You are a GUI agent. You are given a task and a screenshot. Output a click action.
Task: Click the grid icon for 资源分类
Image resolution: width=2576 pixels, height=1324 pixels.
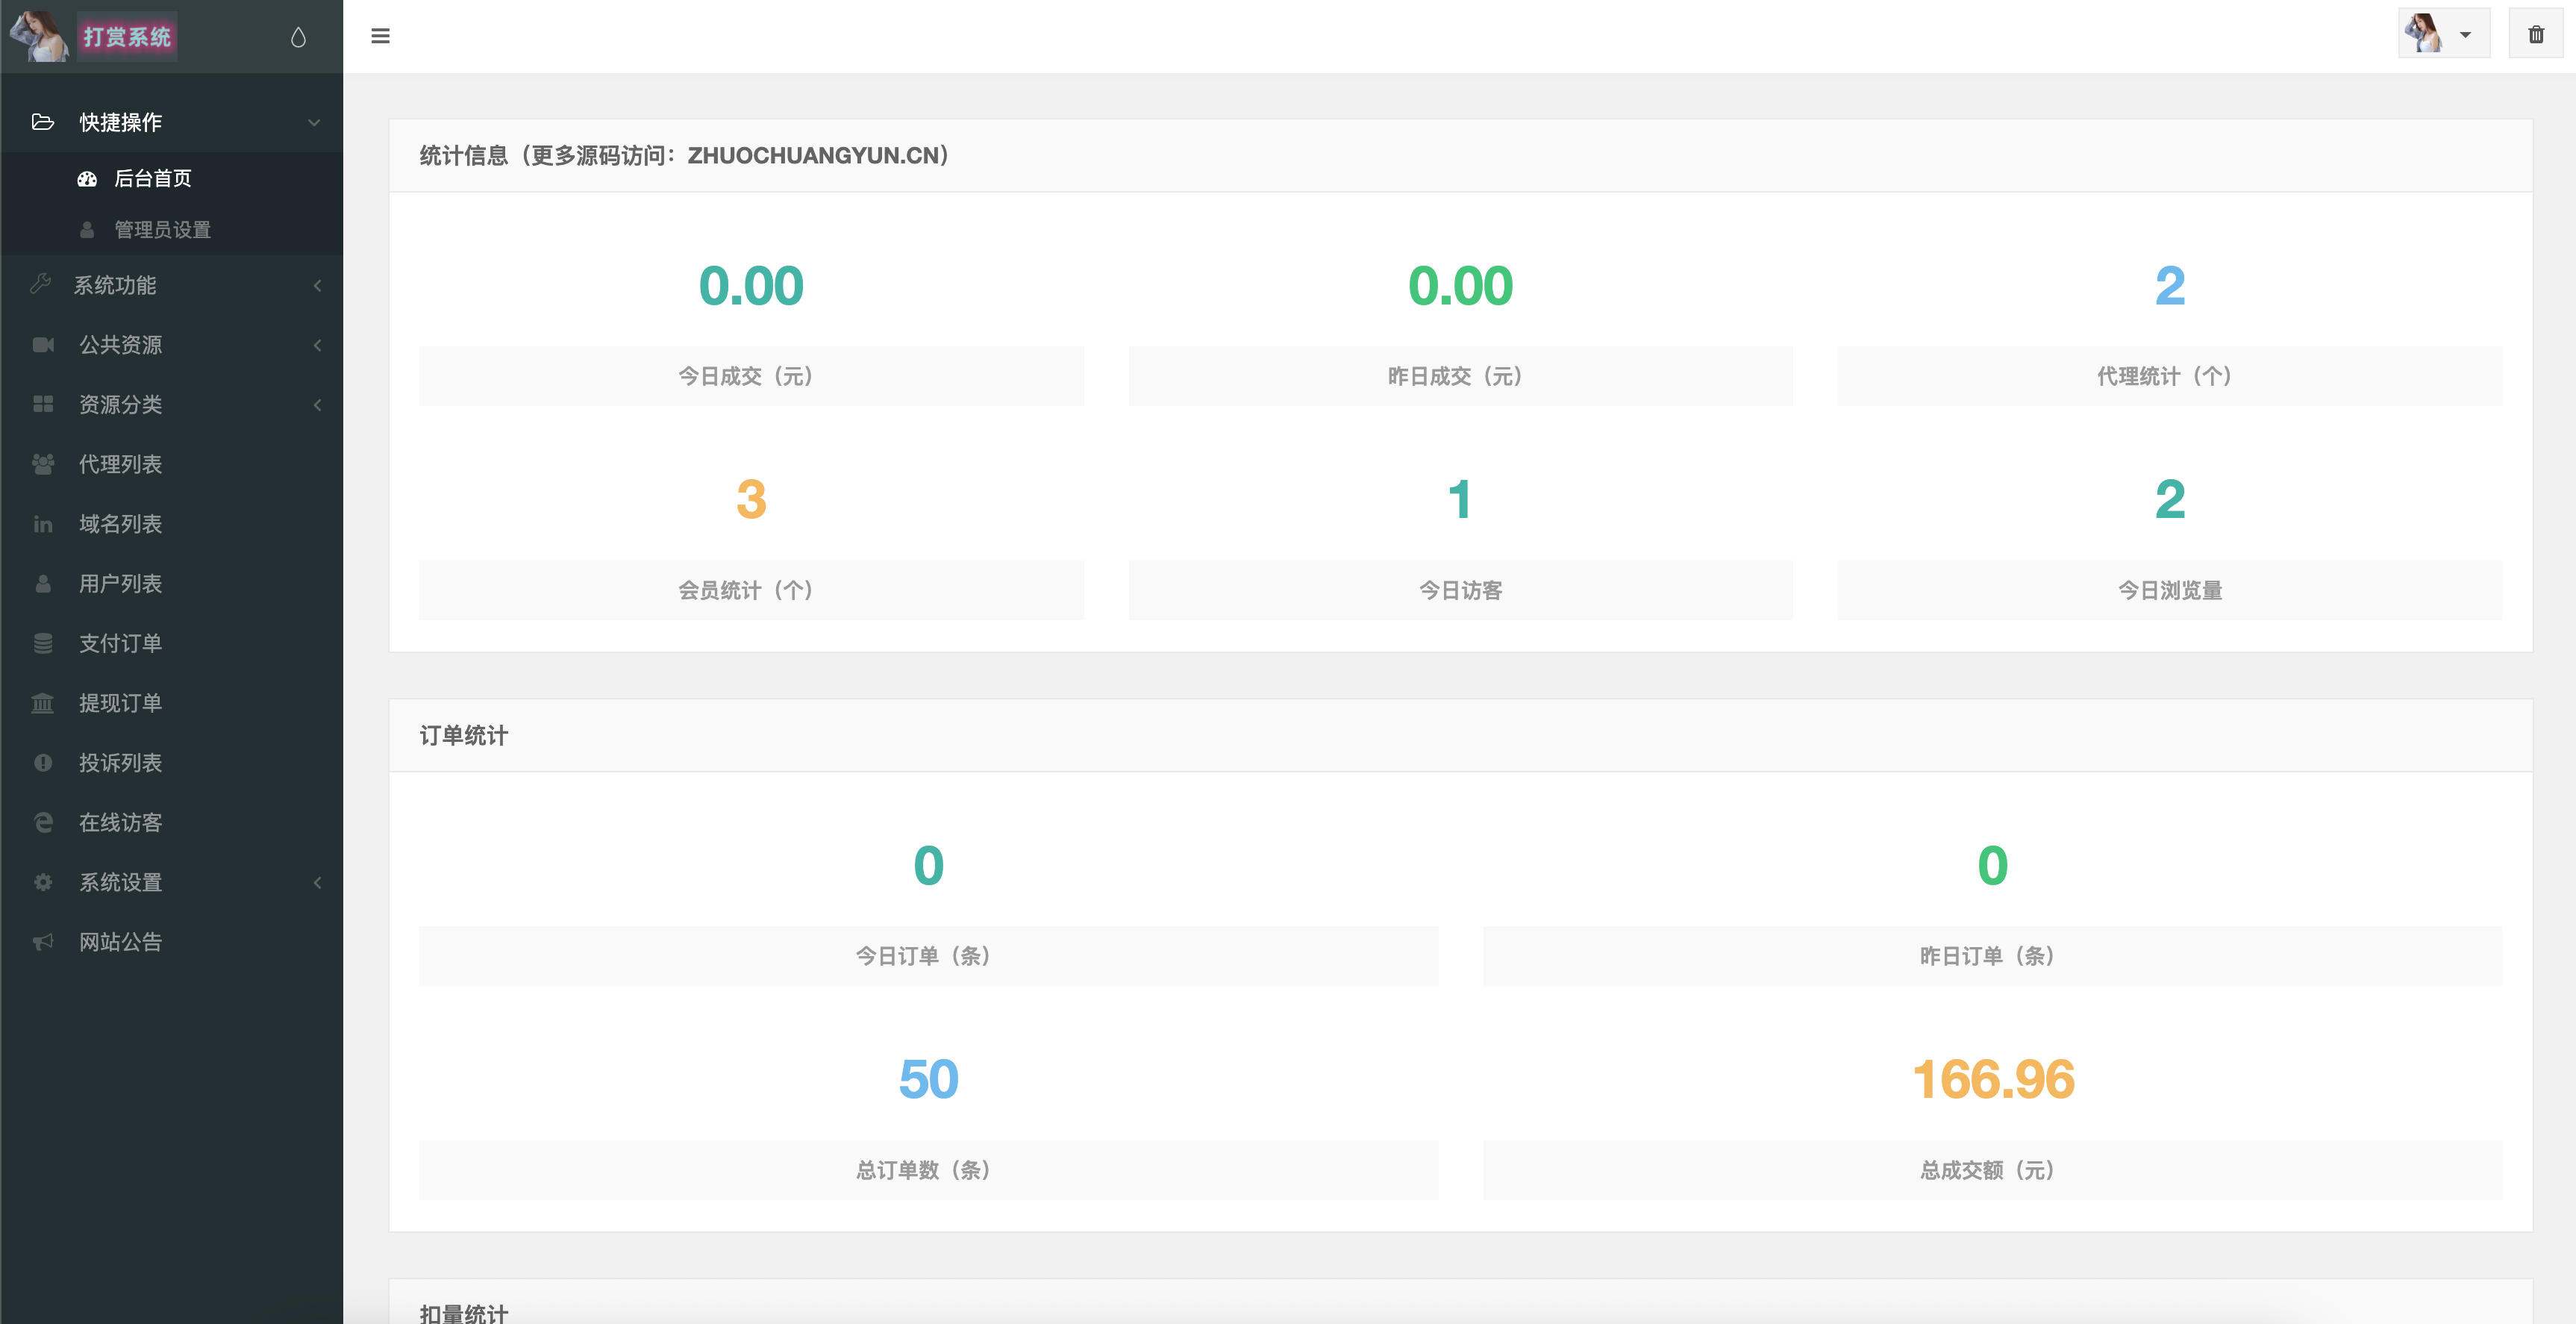43,404
